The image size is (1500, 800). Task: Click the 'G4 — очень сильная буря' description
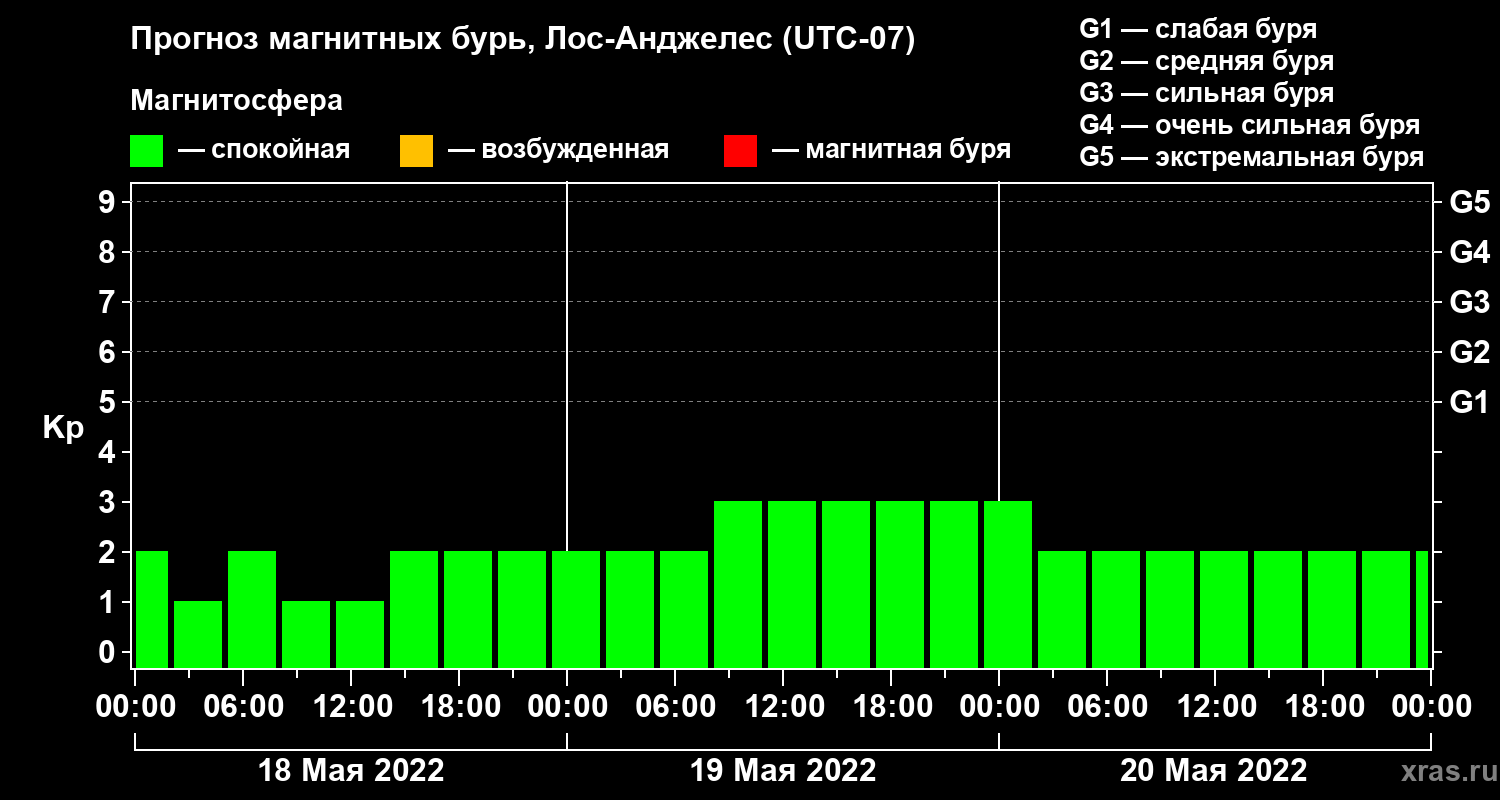pos(1250,125)
